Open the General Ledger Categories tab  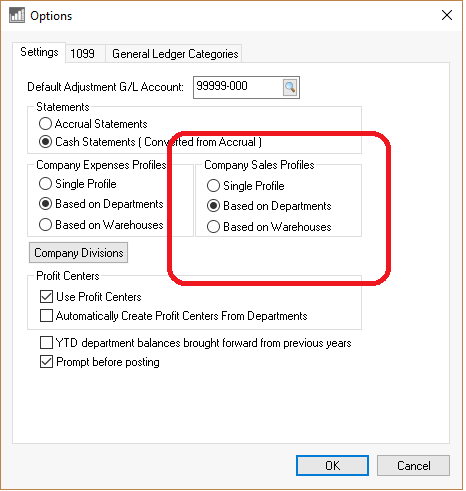point(175,53)
